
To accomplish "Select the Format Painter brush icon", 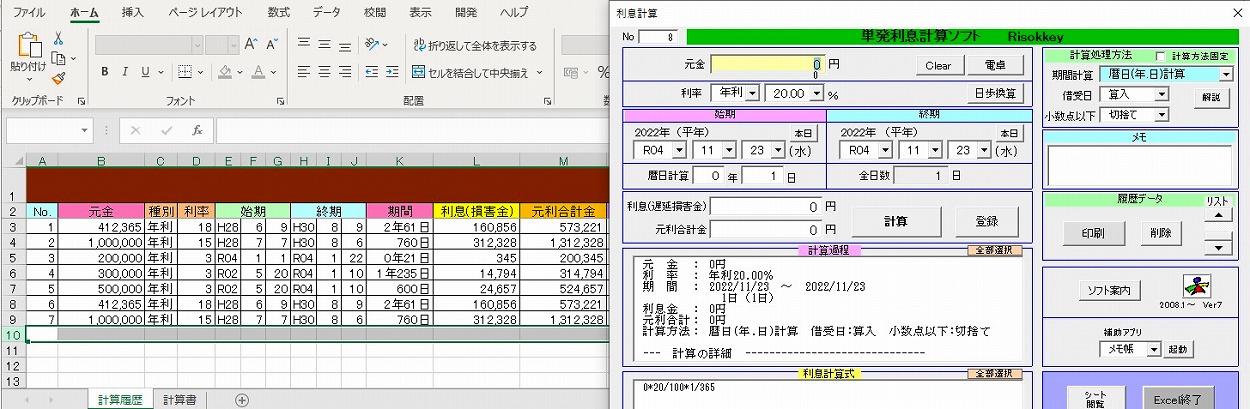I will pyautogui.click(x=58, y=77).
